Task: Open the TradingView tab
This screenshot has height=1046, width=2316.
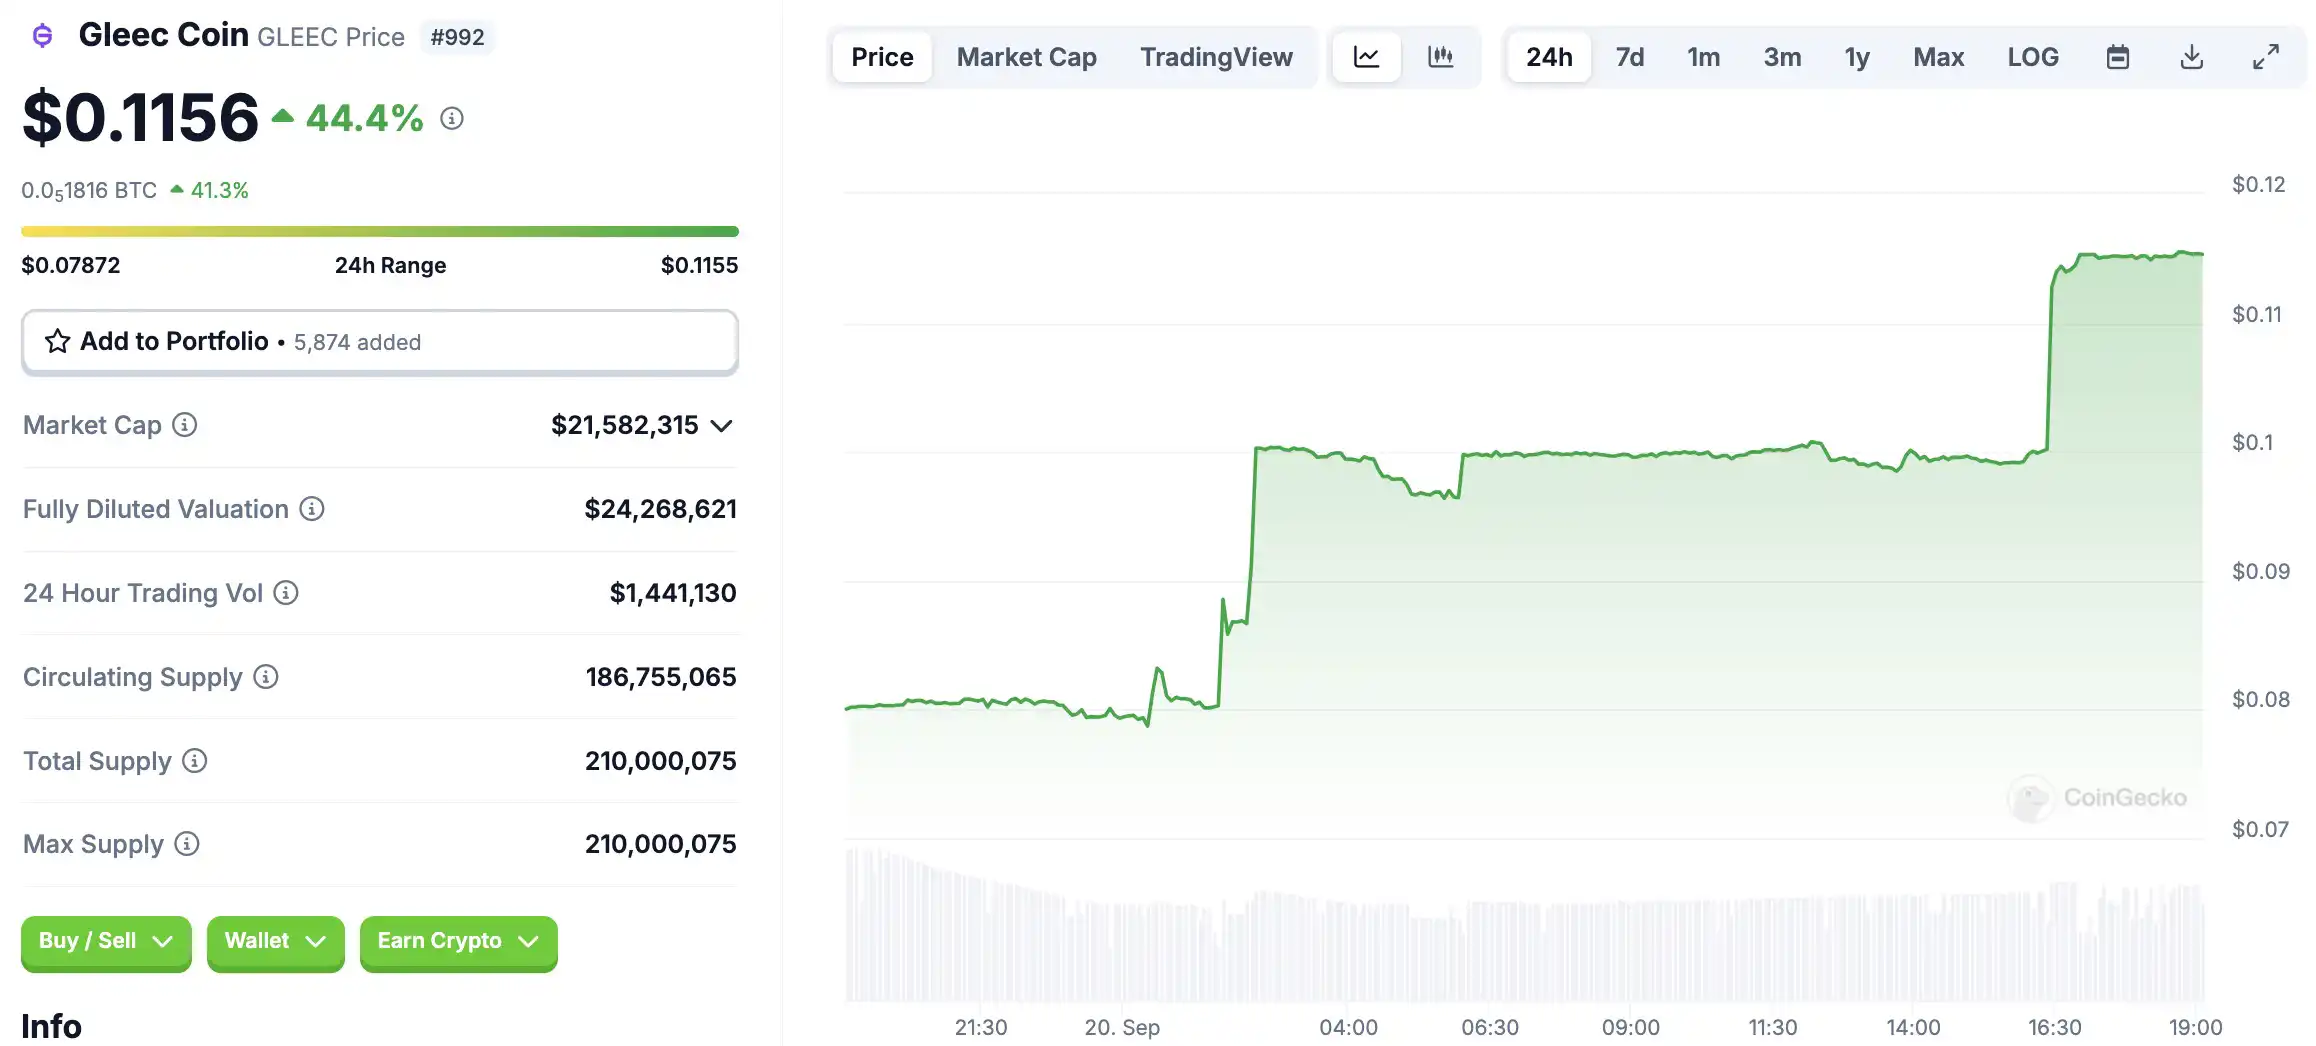Action: click(1216, 57)
